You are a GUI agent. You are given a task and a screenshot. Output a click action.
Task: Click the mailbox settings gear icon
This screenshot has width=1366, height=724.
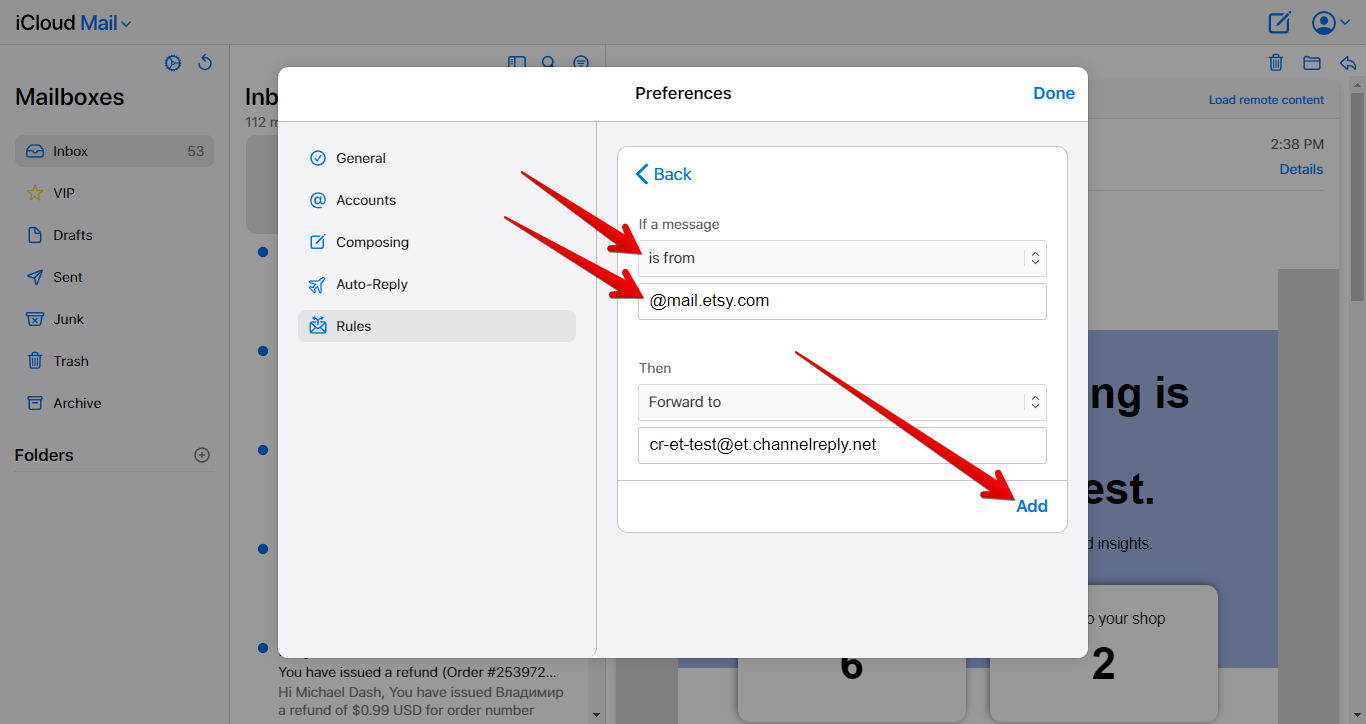pos(173,63)
